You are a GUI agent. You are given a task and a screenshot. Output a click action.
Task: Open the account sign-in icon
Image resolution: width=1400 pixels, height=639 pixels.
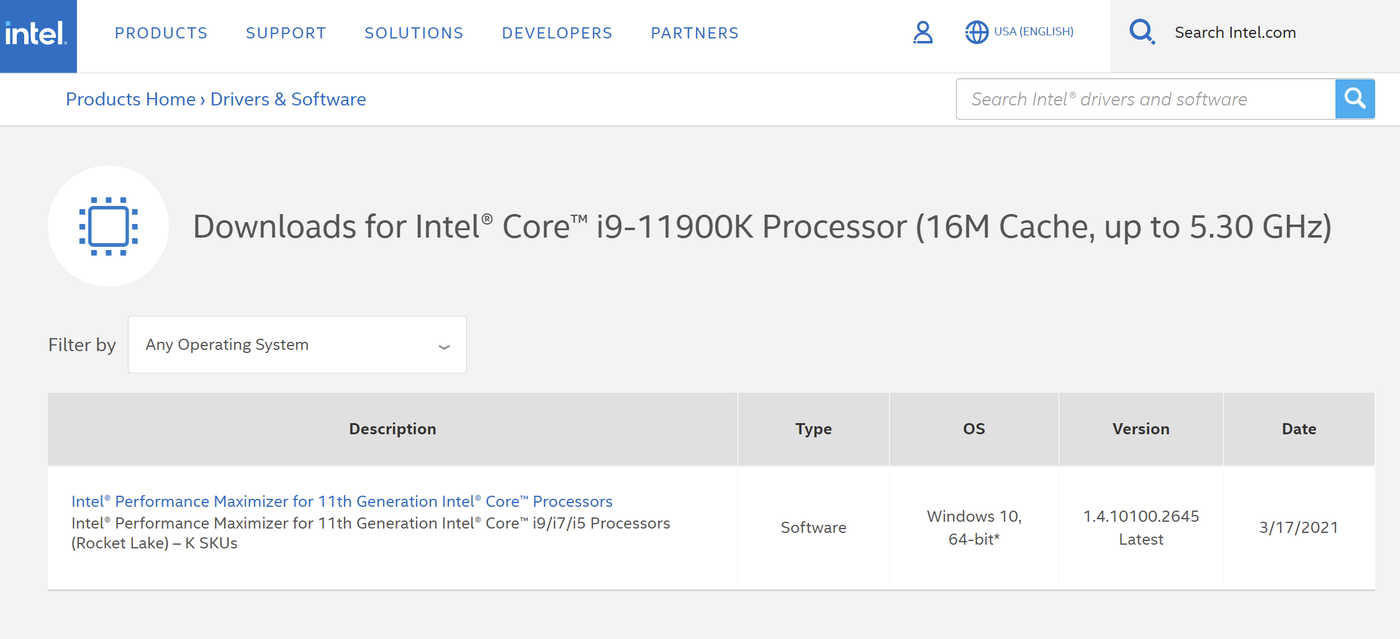coord(922,32)
